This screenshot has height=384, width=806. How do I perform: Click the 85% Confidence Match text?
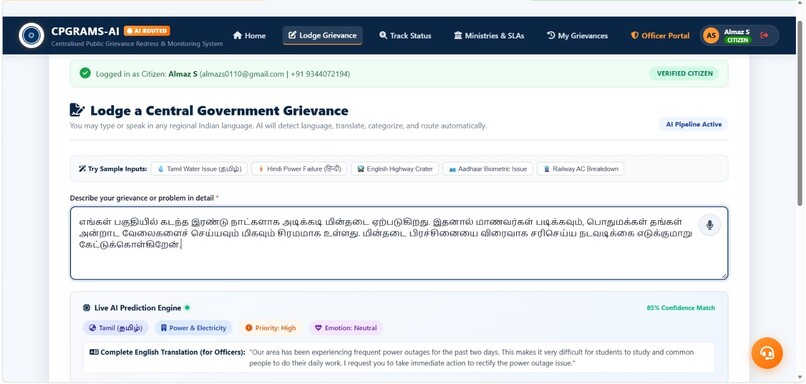coord(681,308)
